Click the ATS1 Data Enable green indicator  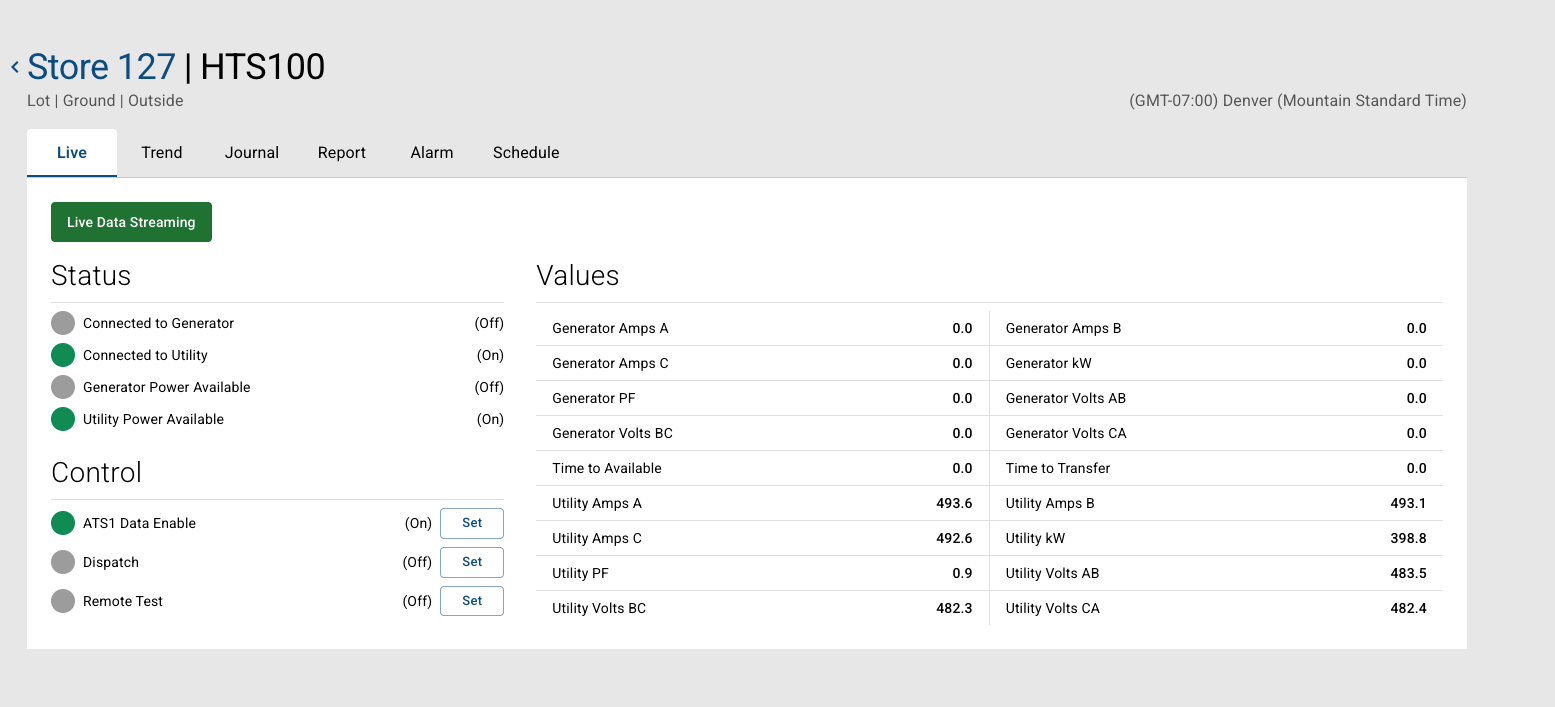tap(63, 523)
